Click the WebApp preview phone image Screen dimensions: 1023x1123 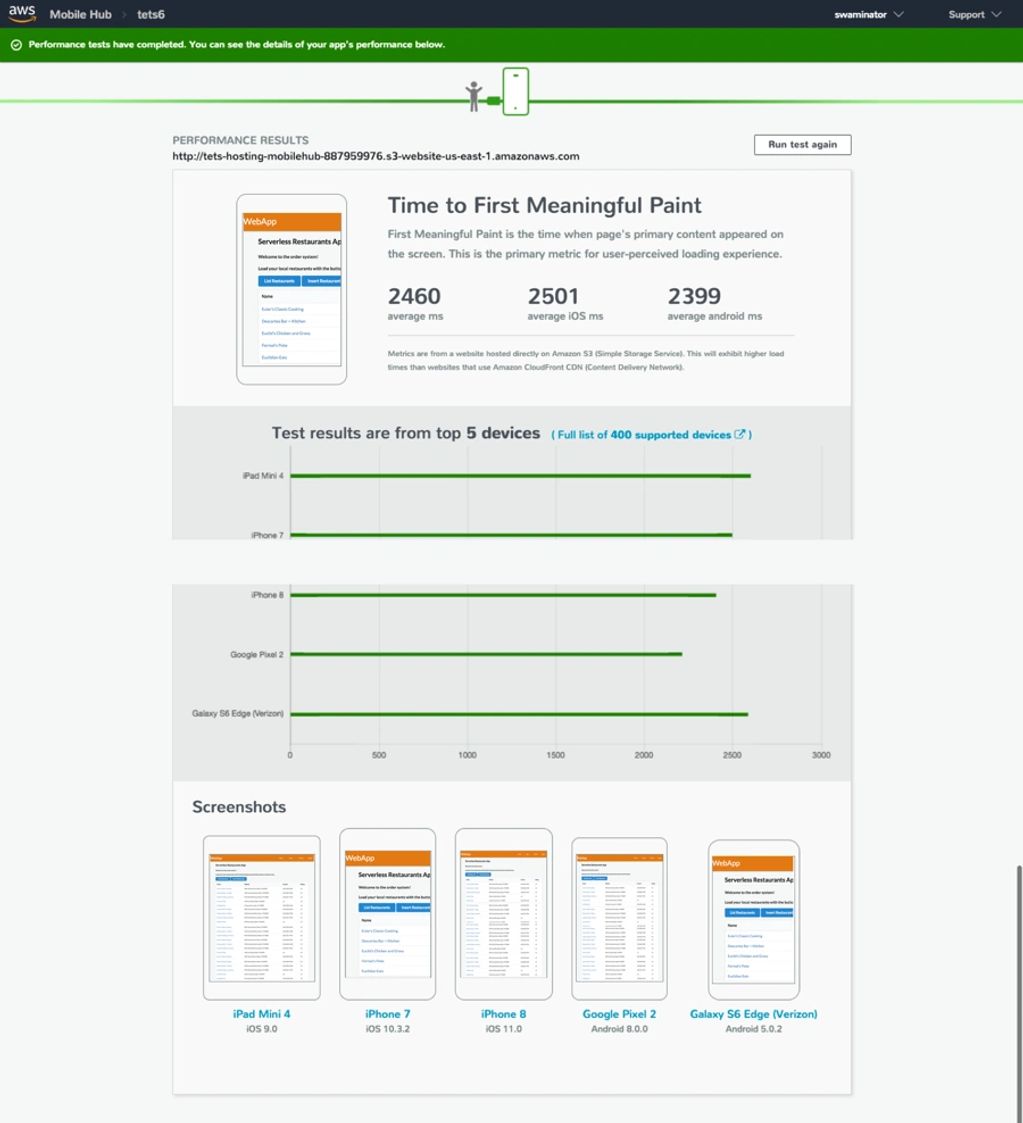(292, 290)
